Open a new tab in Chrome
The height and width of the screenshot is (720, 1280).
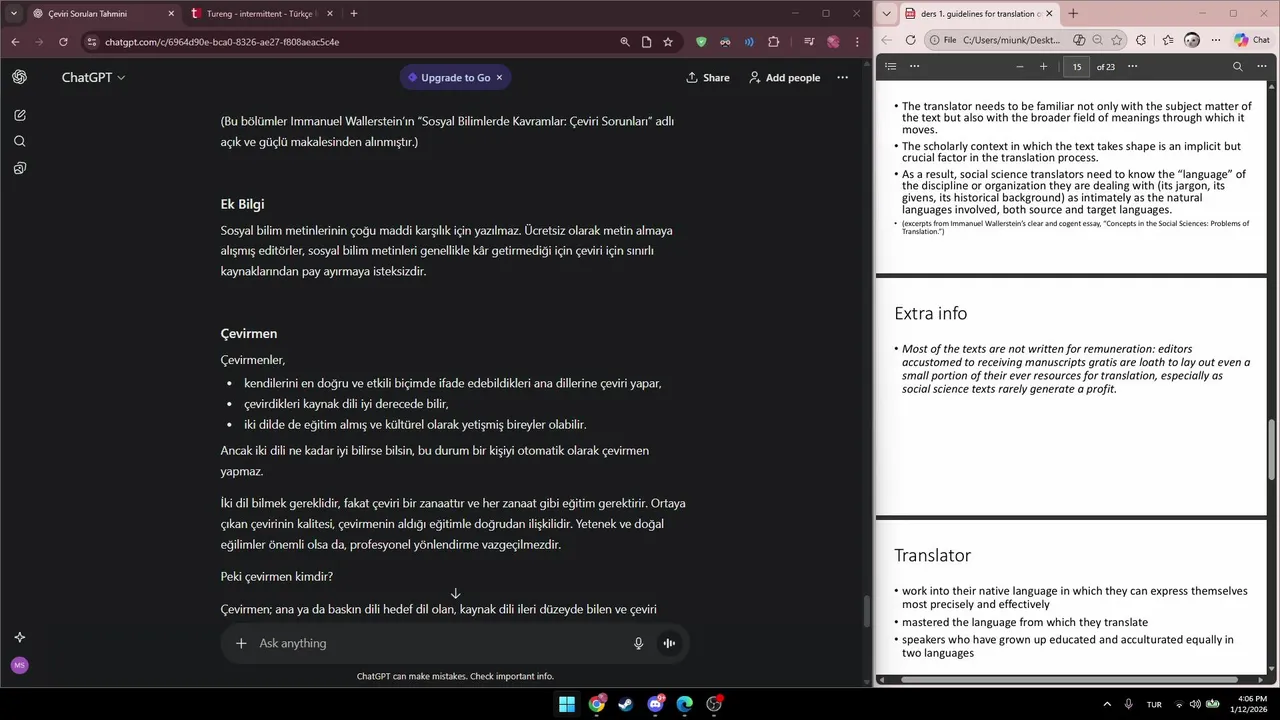354,13
